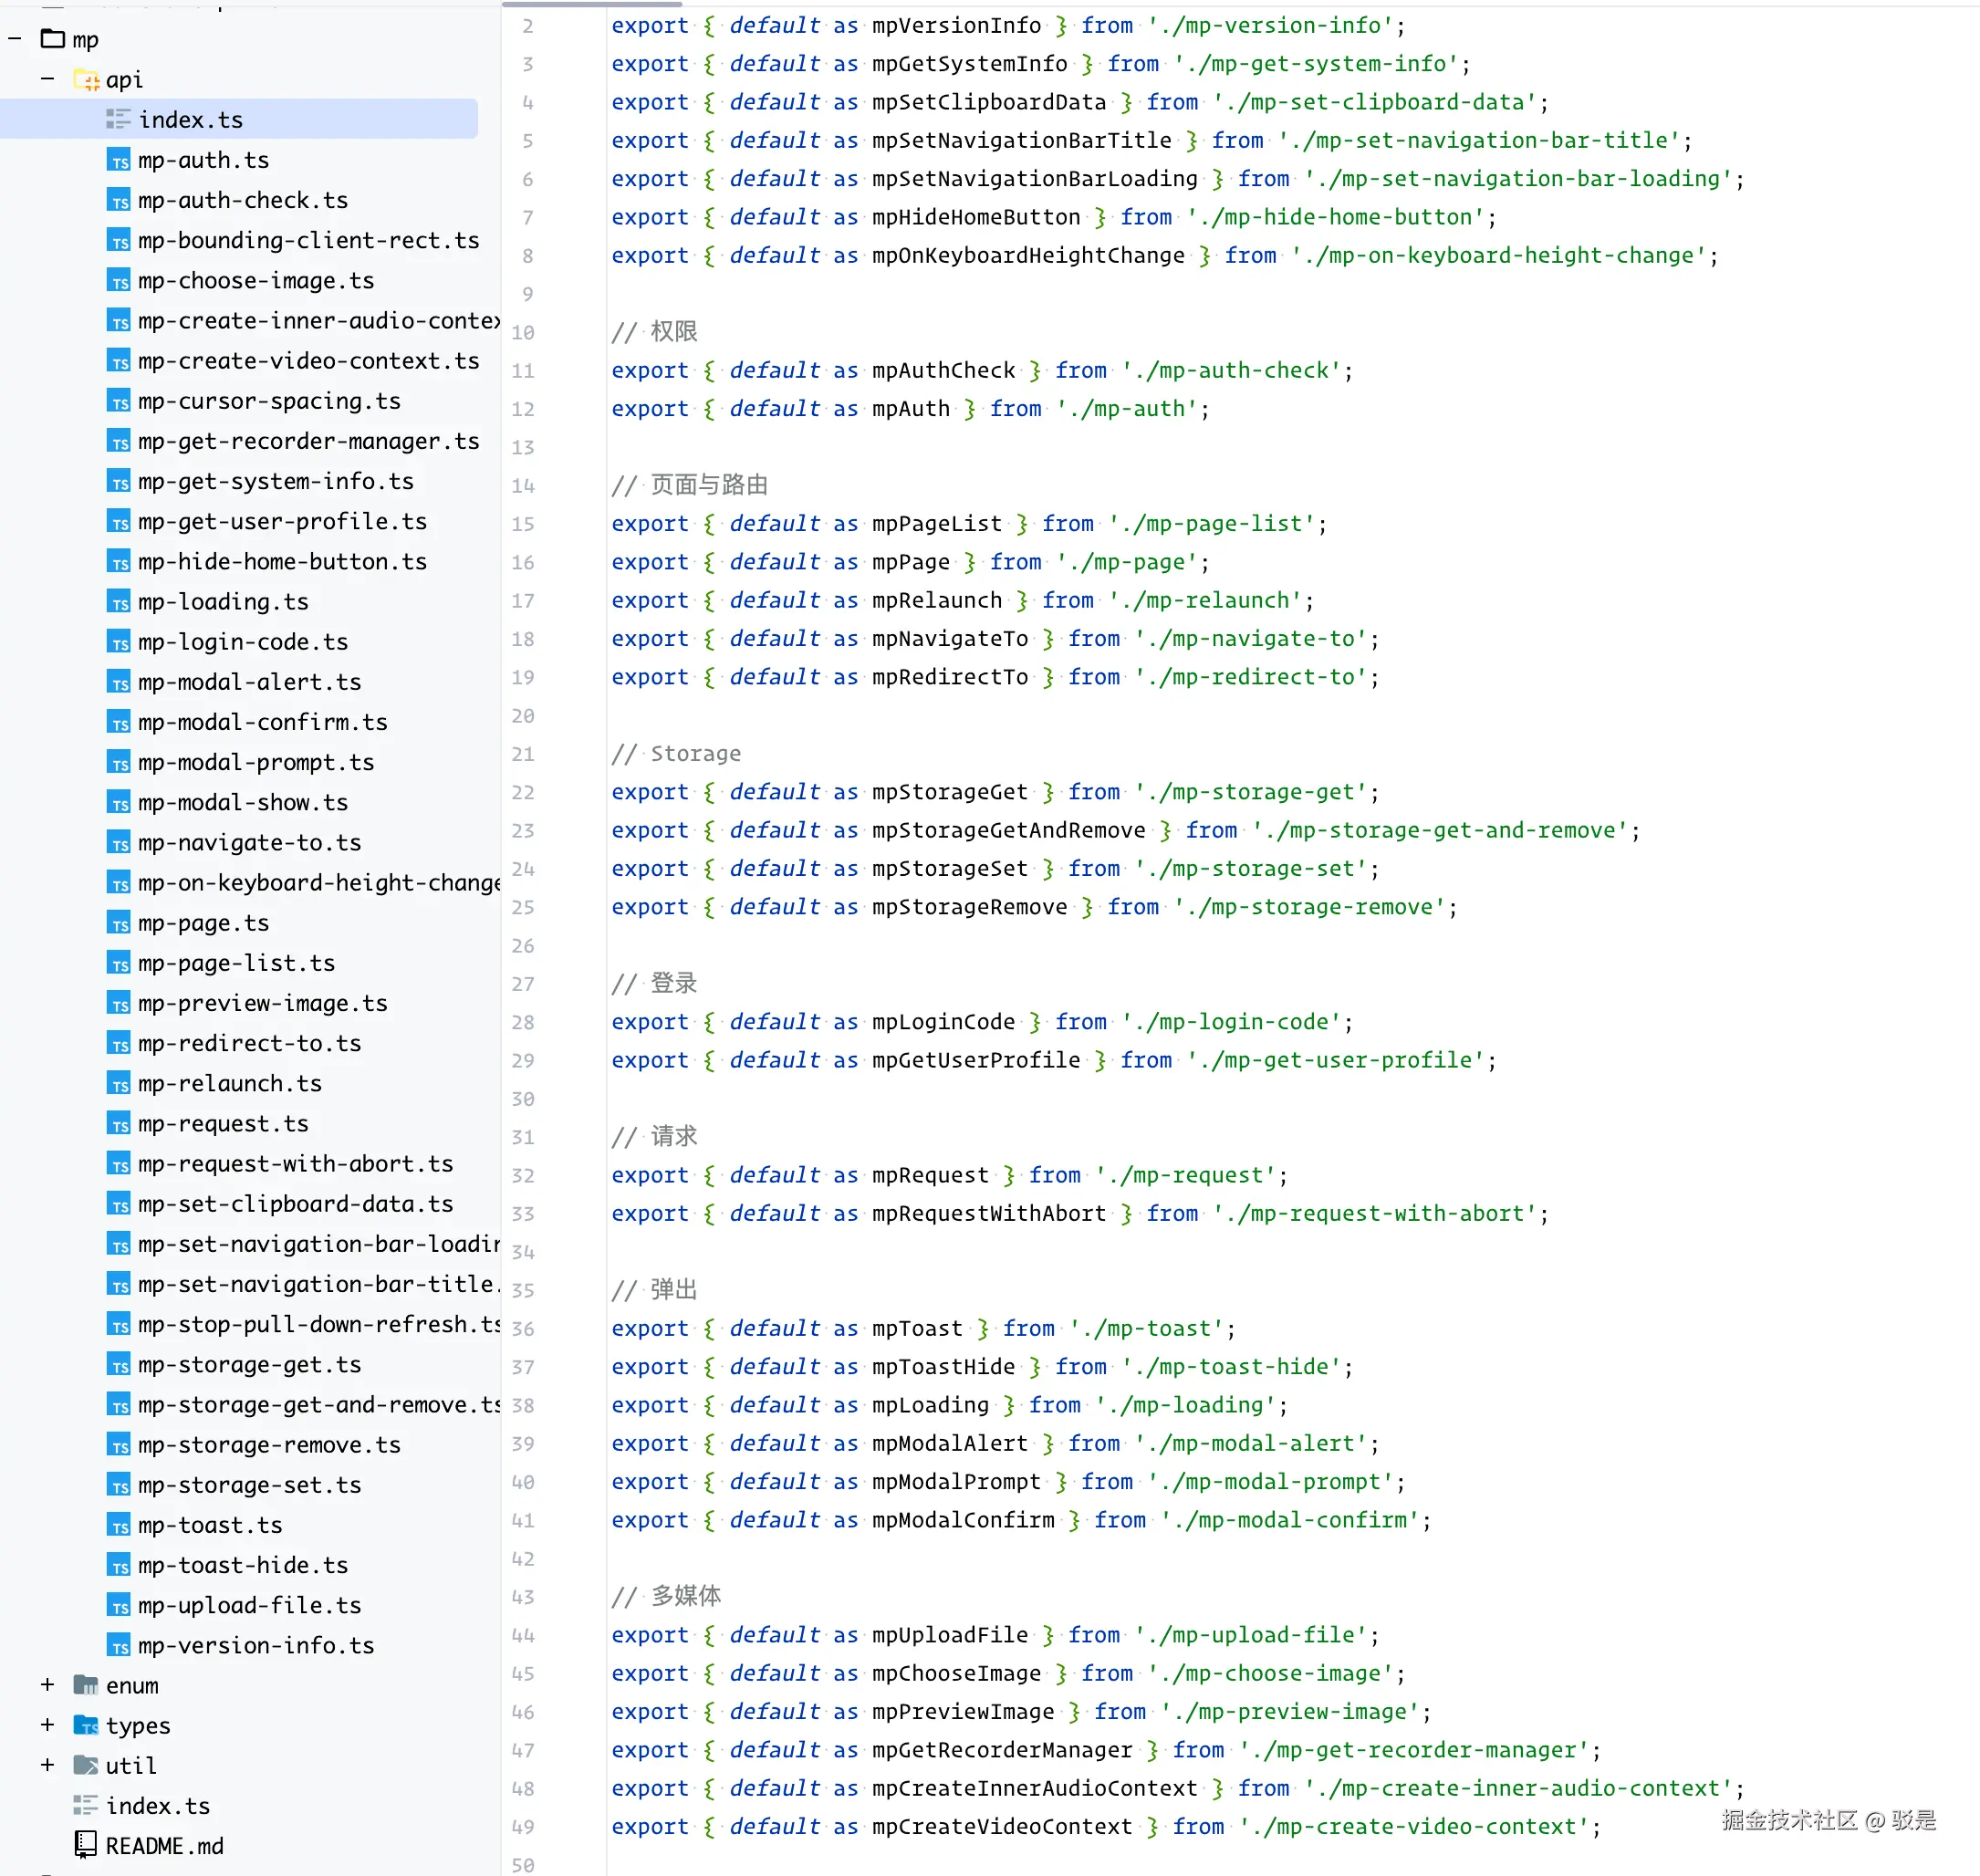1980x1876 pixels.
Task: Open mp-get-user-profile.ts file
Action: [282, 521]
